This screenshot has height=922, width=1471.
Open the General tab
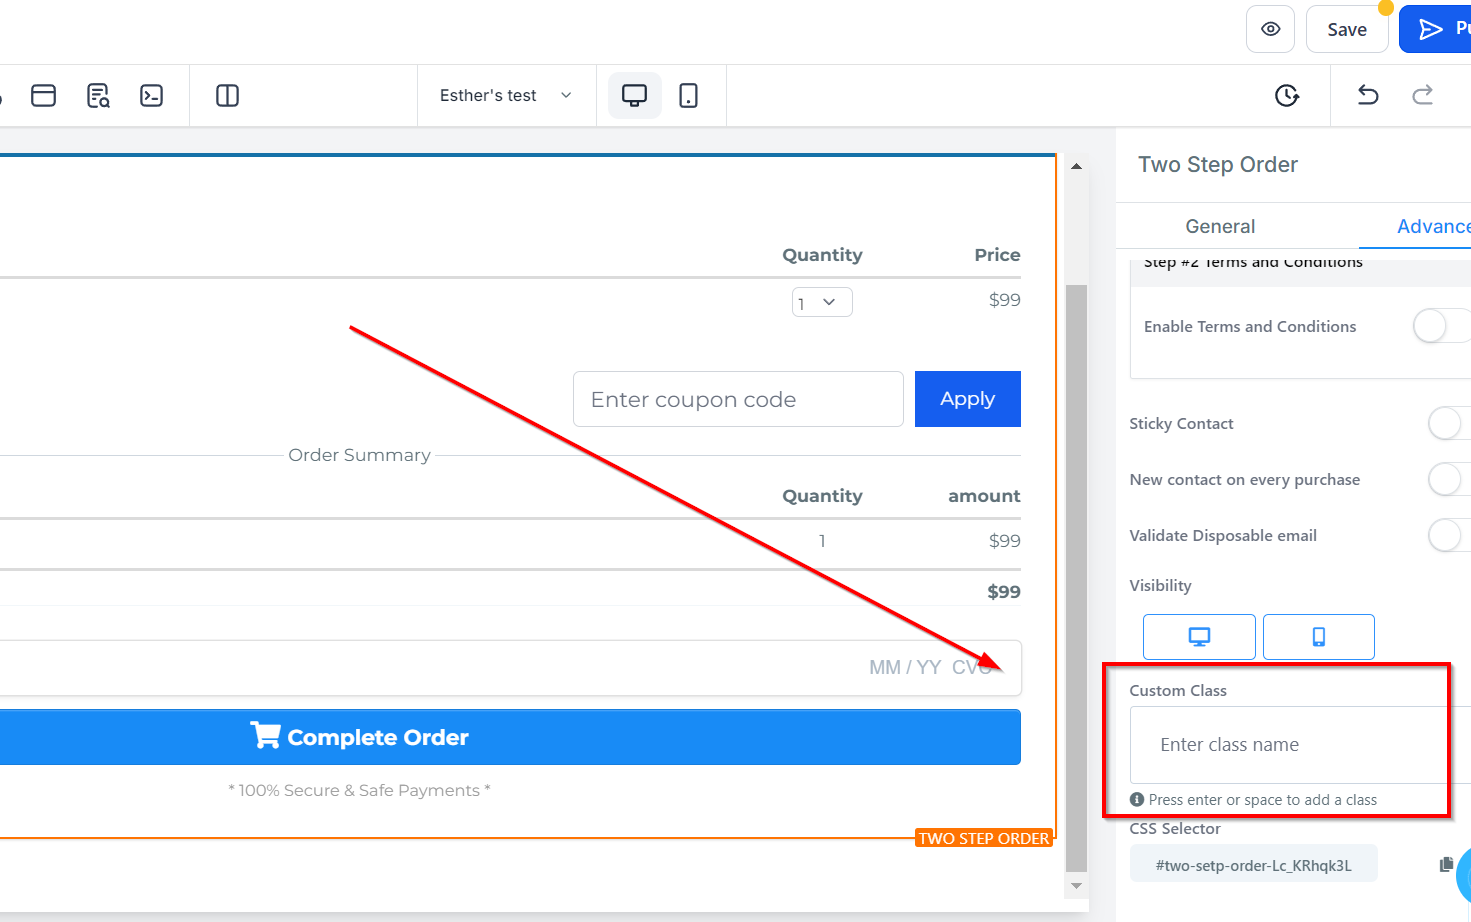[x=1220, y=226]
